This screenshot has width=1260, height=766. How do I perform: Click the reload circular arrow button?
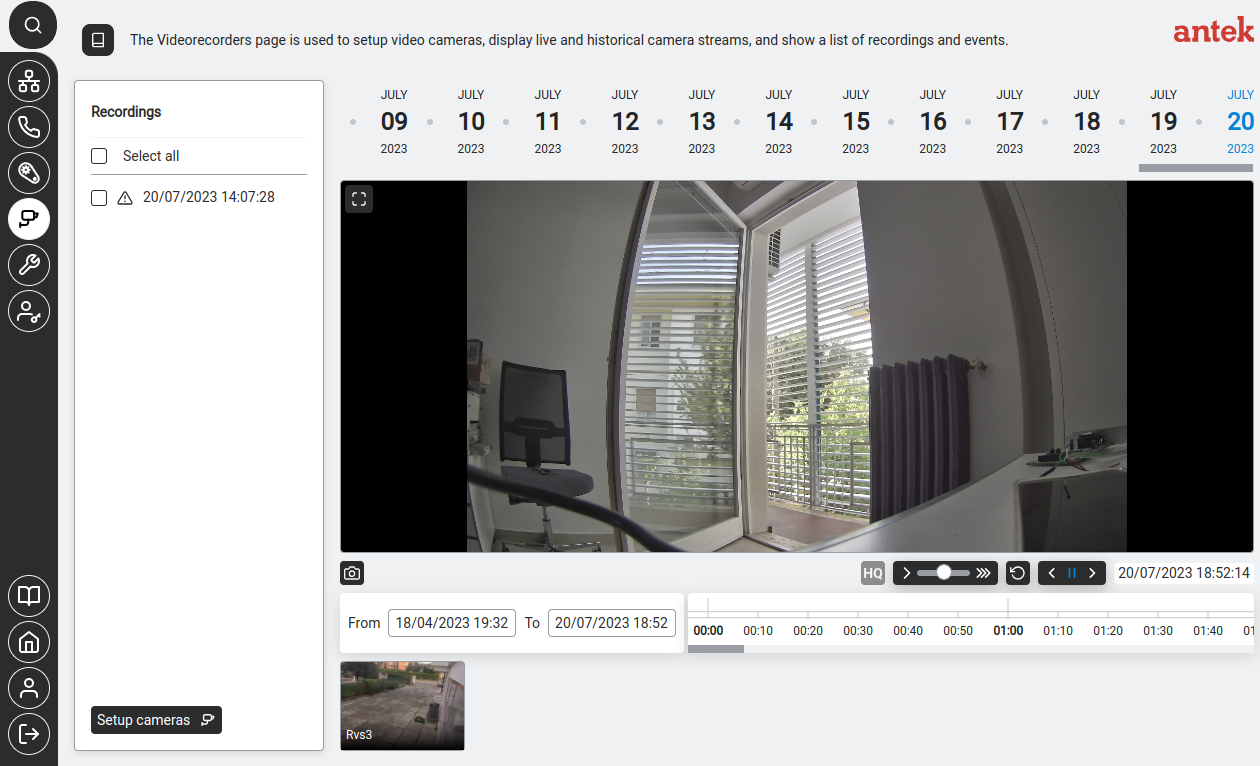[1017, 573]
